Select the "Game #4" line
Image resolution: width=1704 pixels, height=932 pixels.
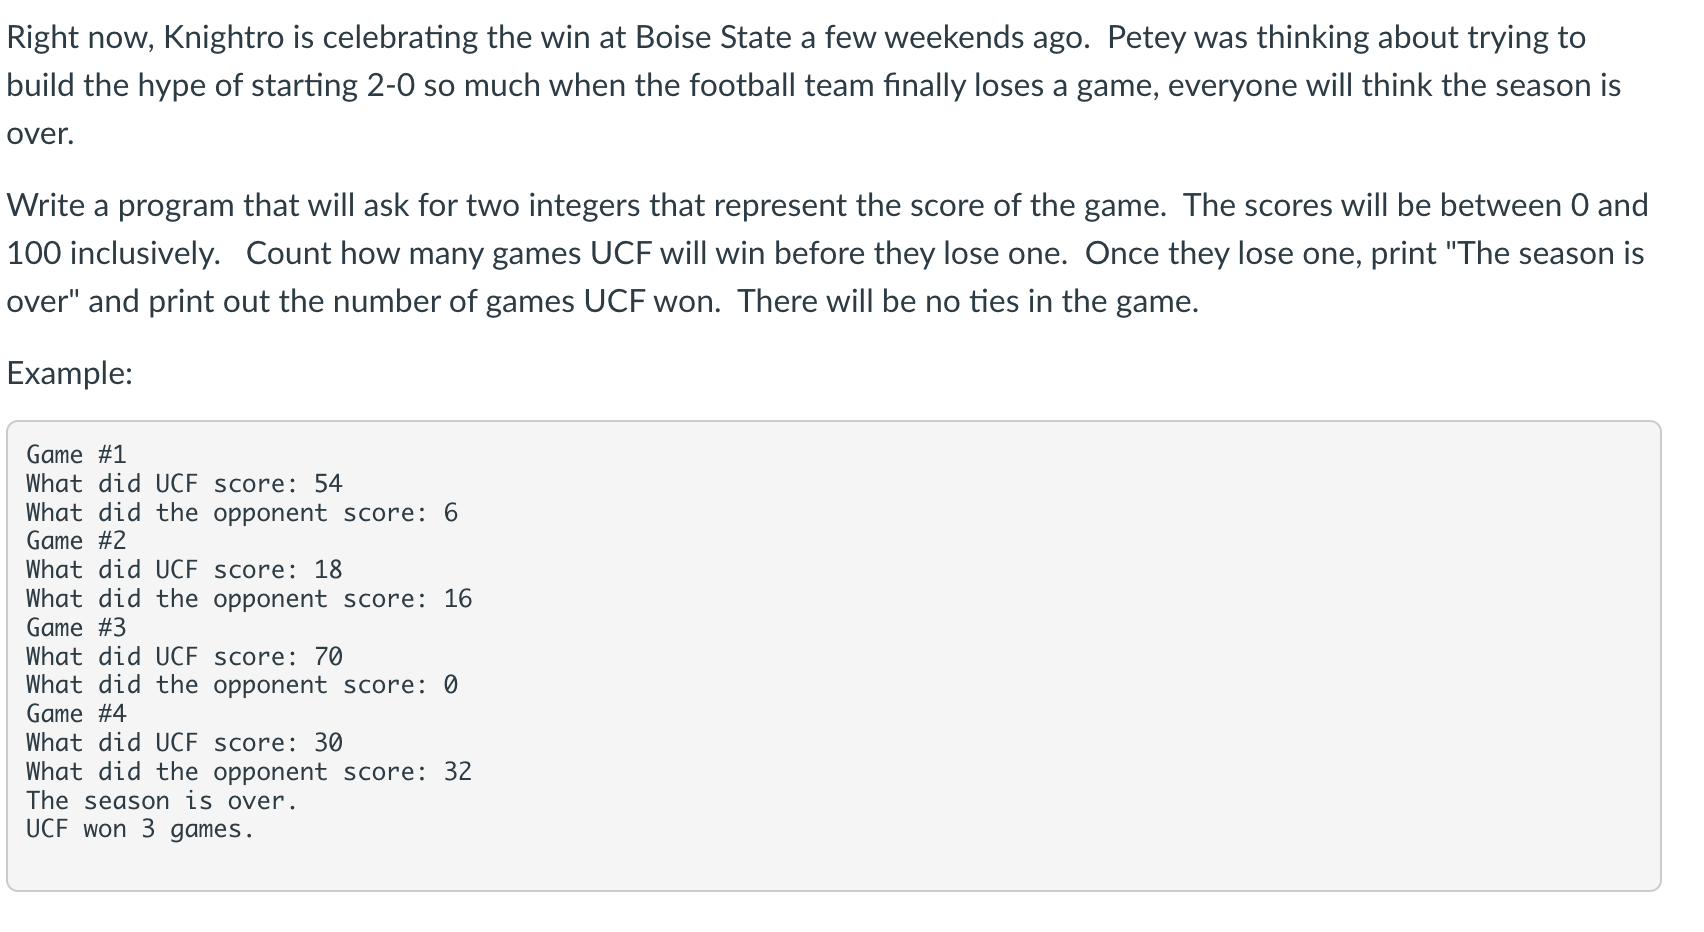point(76,714)
